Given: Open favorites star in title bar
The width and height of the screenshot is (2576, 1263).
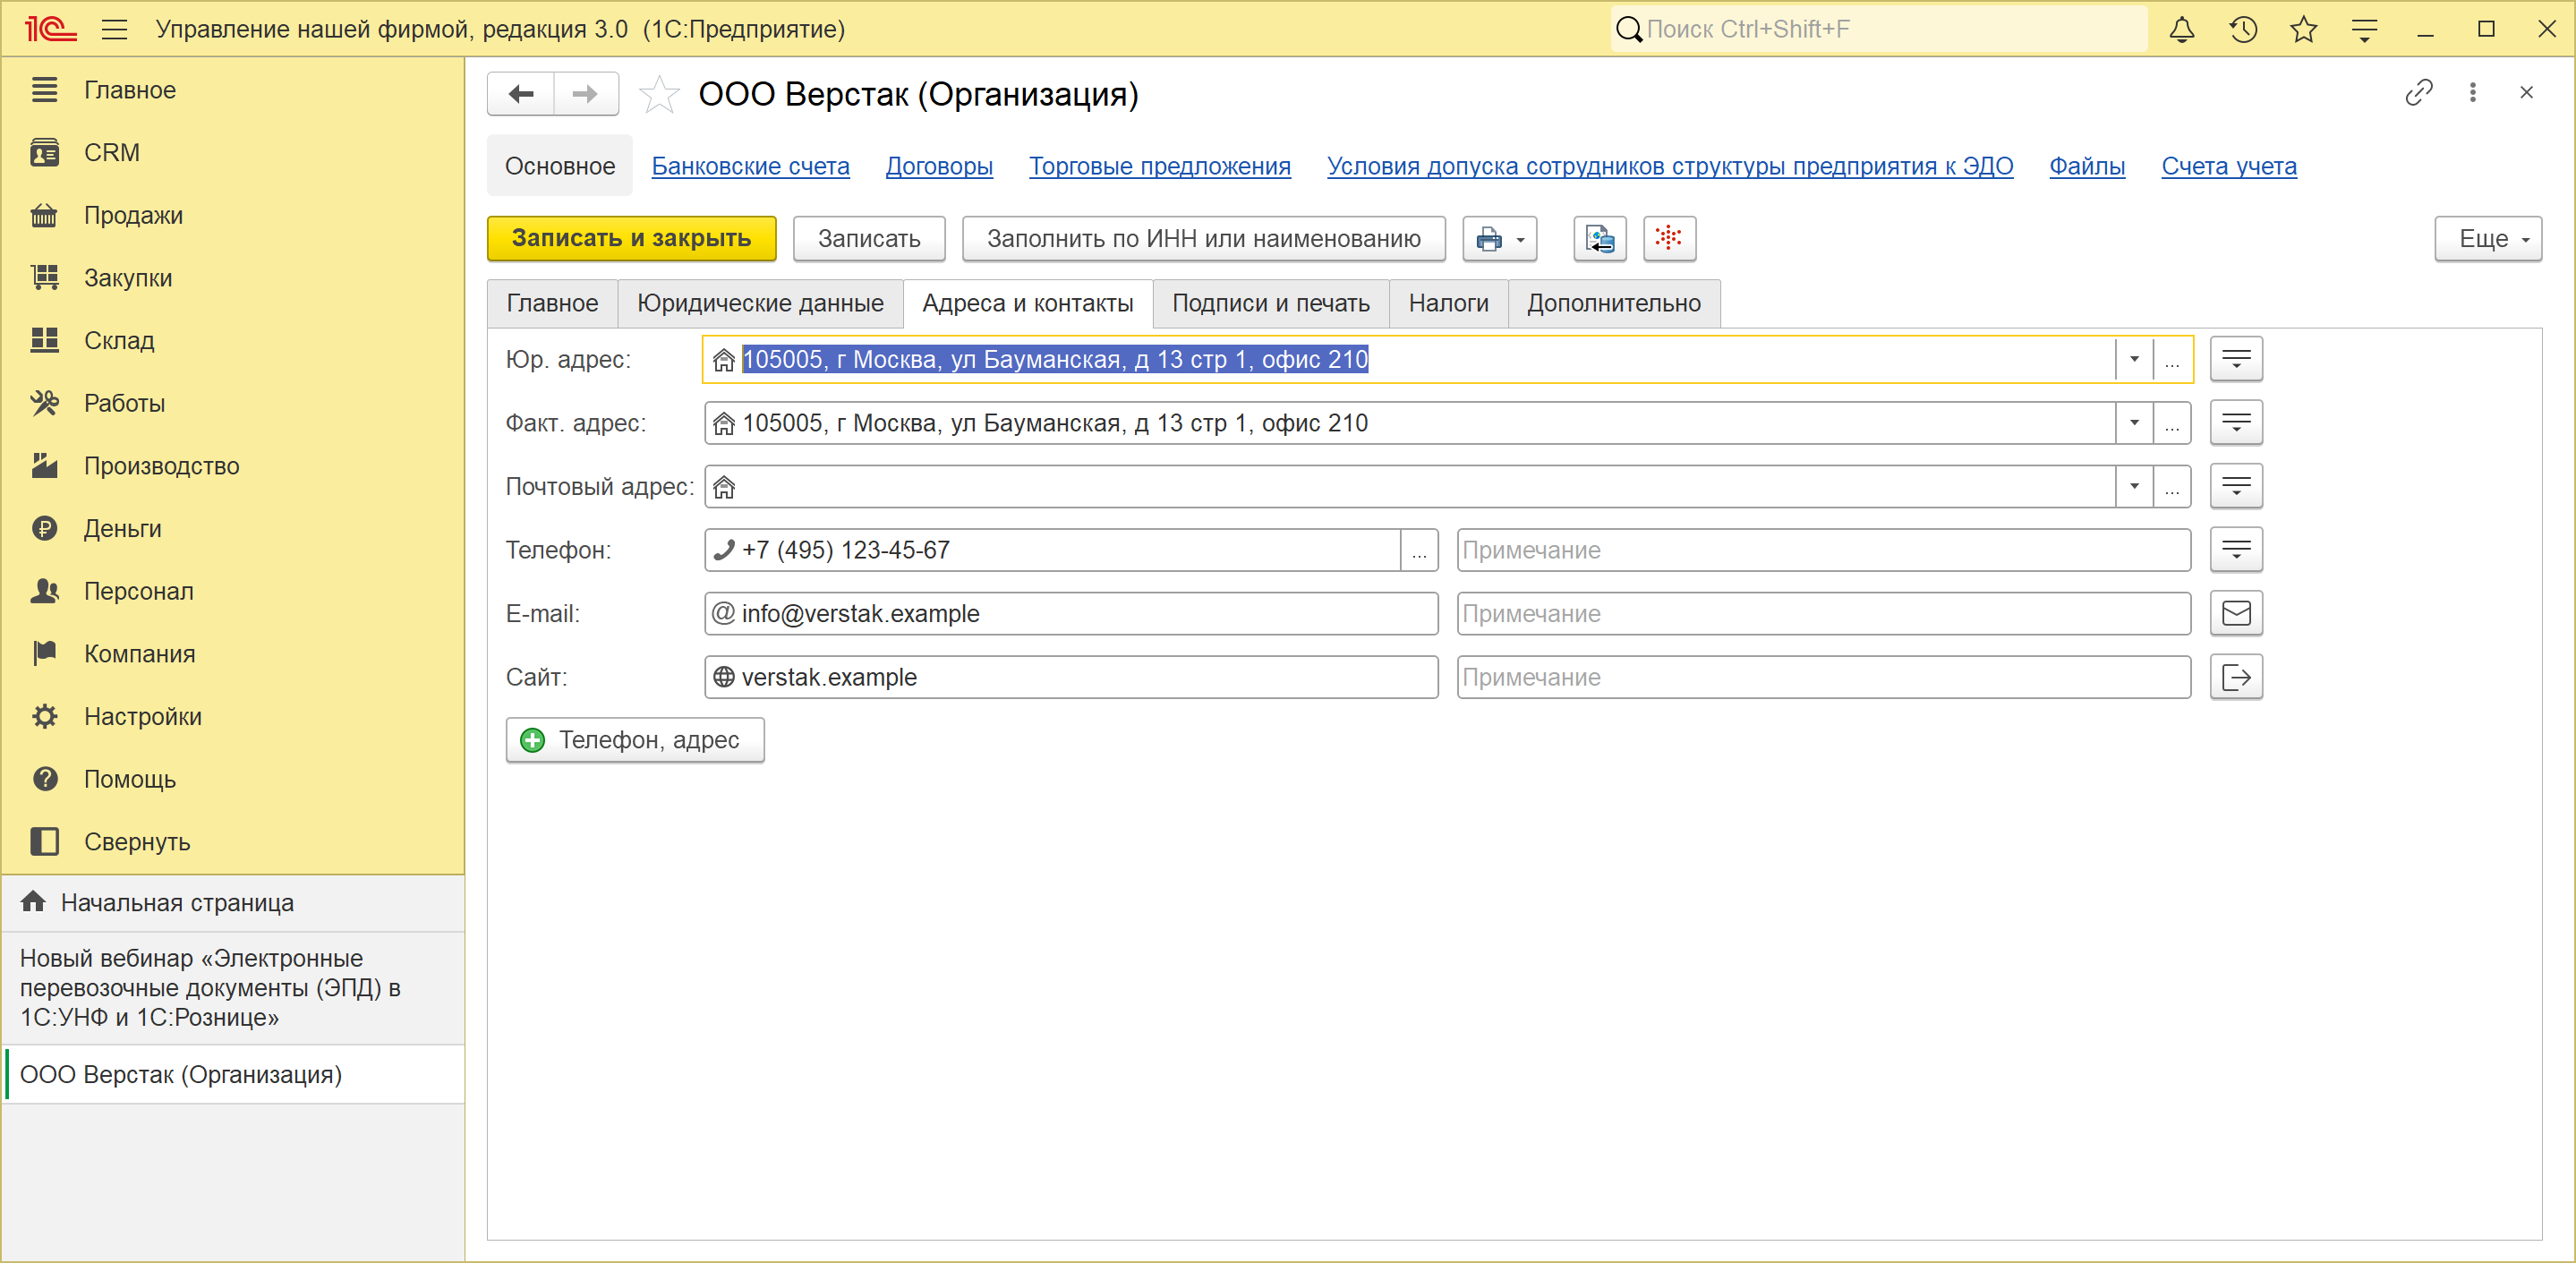Looking at the screenshot, I should point(2304,29).
